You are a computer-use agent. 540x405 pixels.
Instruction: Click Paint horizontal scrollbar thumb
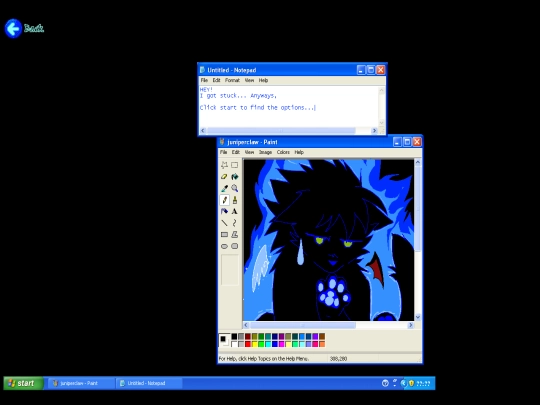pyautogui.click(x=303, y=325)
